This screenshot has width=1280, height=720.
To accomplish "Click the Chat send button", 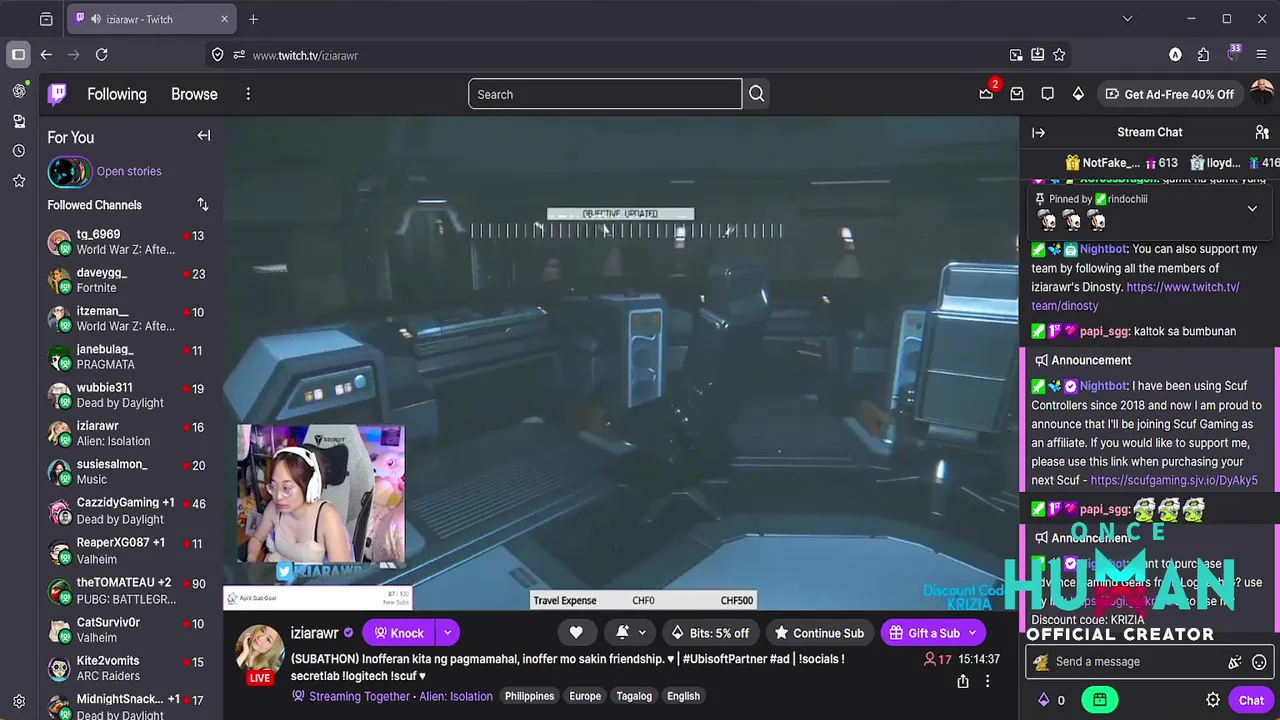I will click(1251, 700).
